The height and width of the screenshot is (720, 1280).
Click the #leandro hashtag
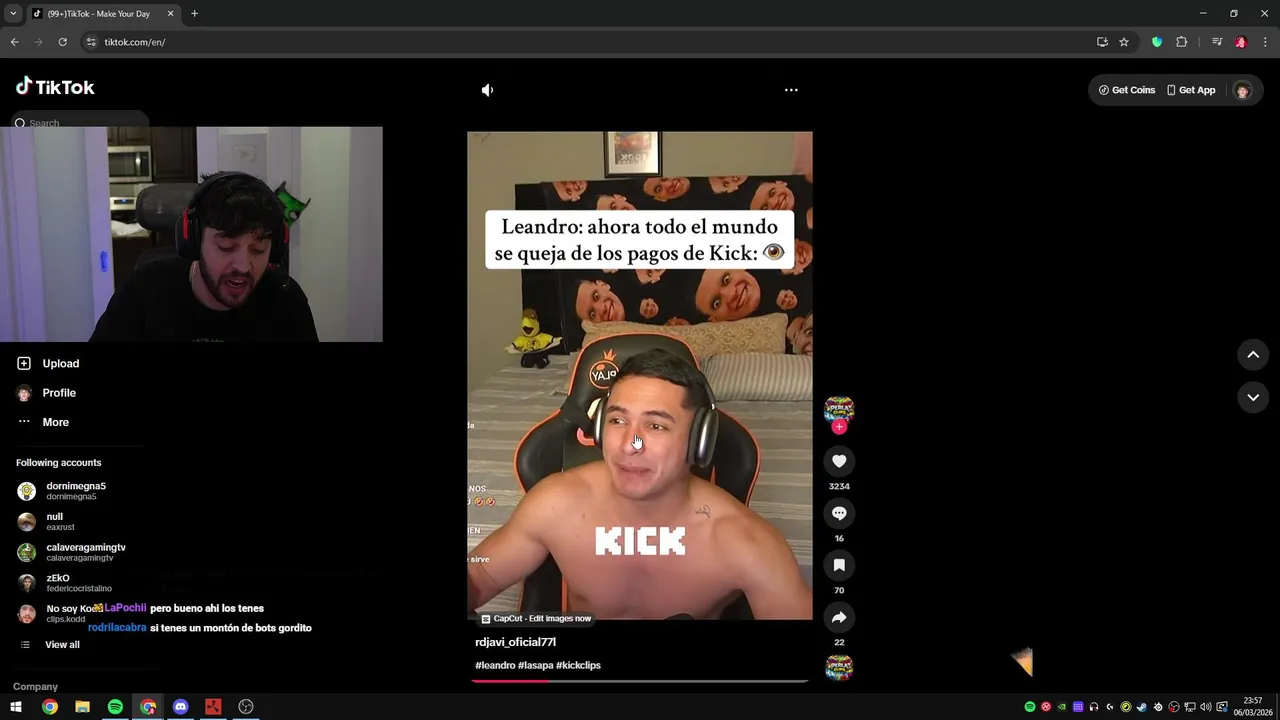(495, 665)
